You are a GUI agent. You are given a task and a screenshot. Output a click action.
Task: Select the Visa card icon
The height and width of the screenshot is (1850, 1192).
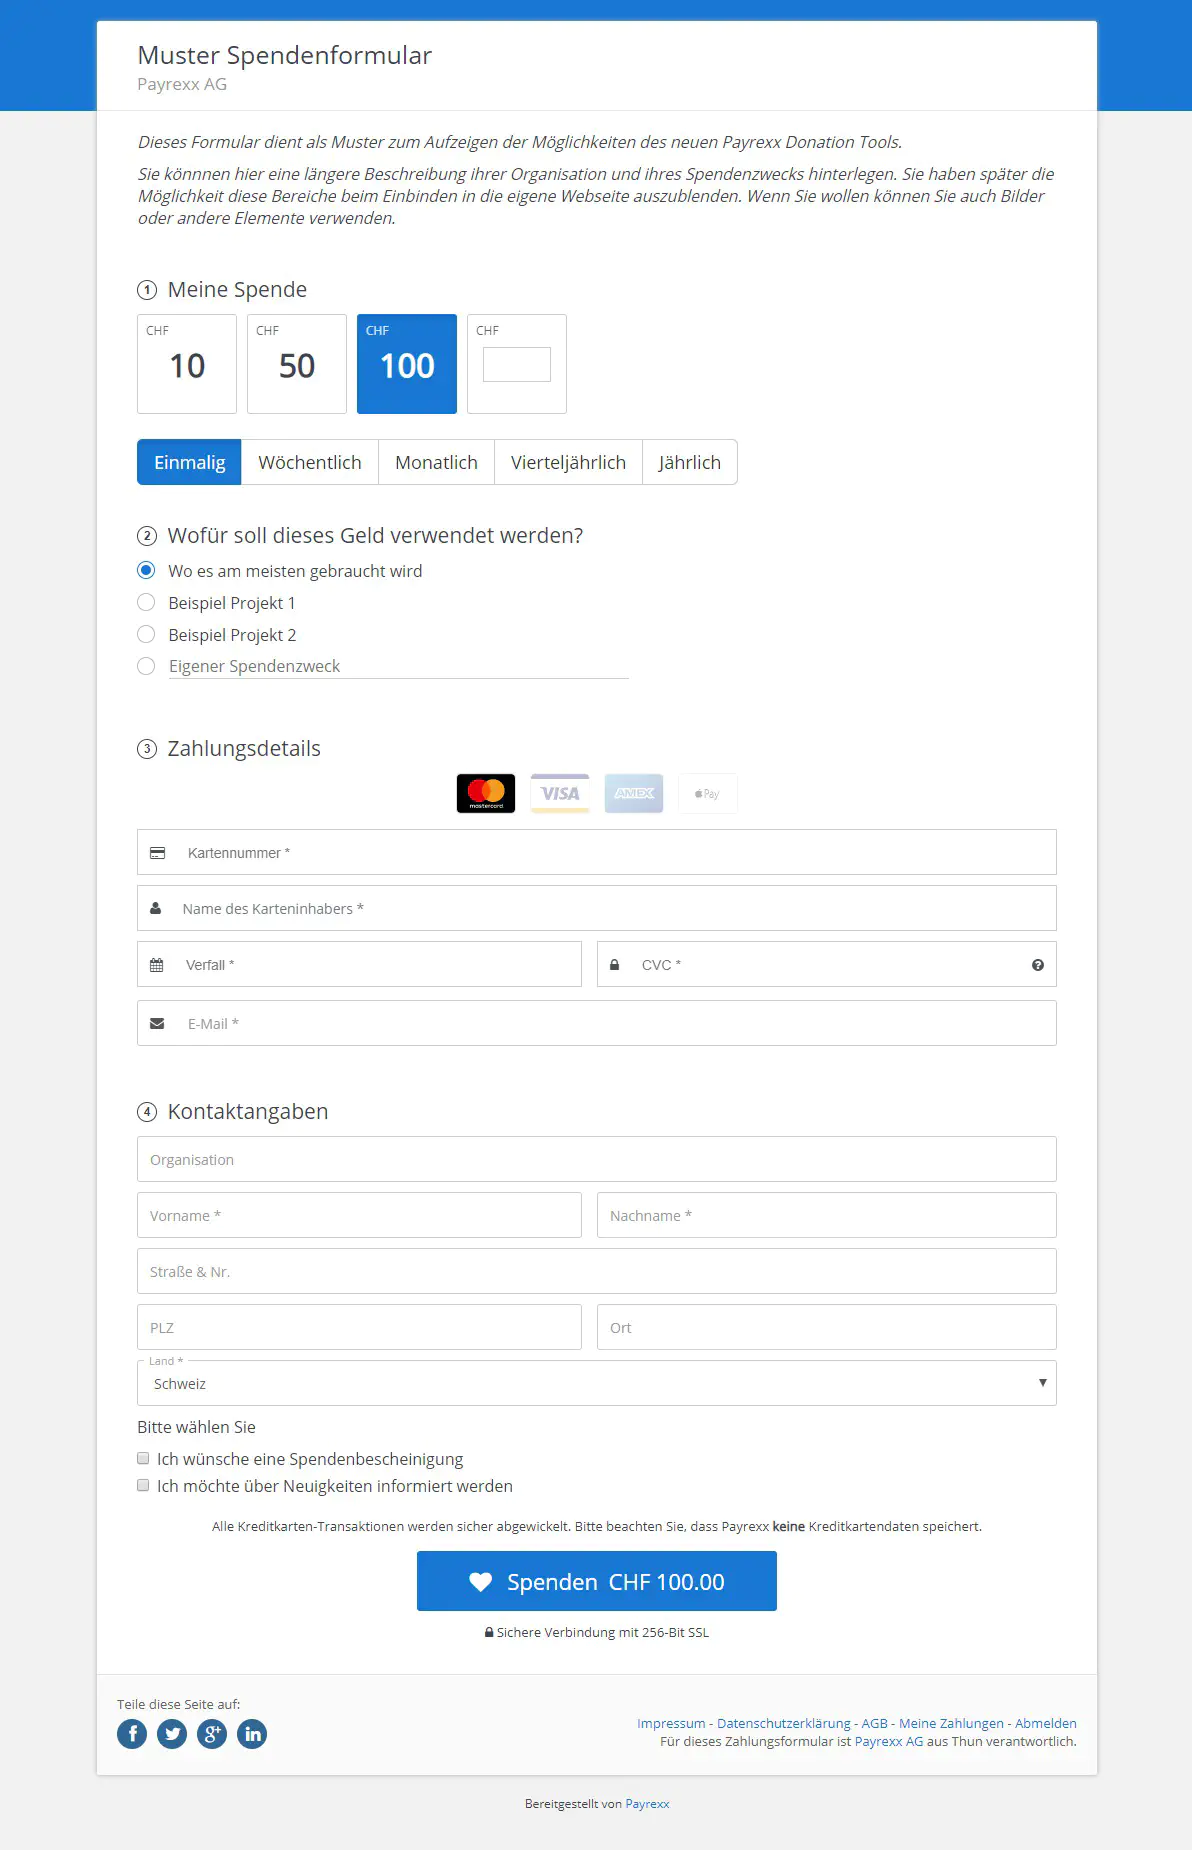560,793
